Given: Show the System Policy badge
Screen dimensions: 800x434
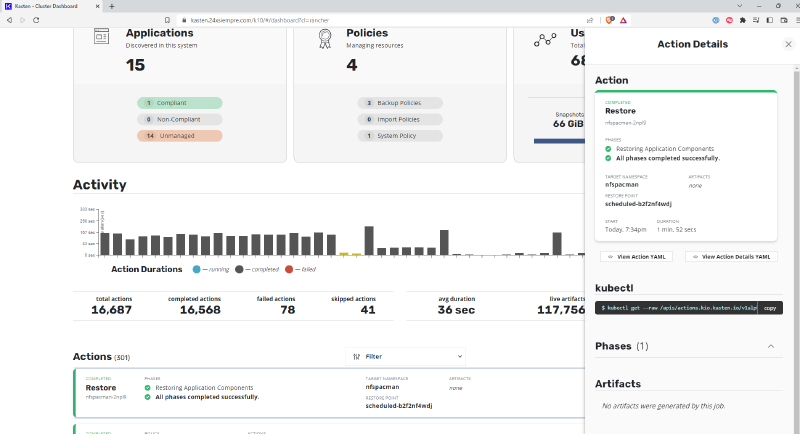Looking at the screenshot, I should tap(400, 136).
